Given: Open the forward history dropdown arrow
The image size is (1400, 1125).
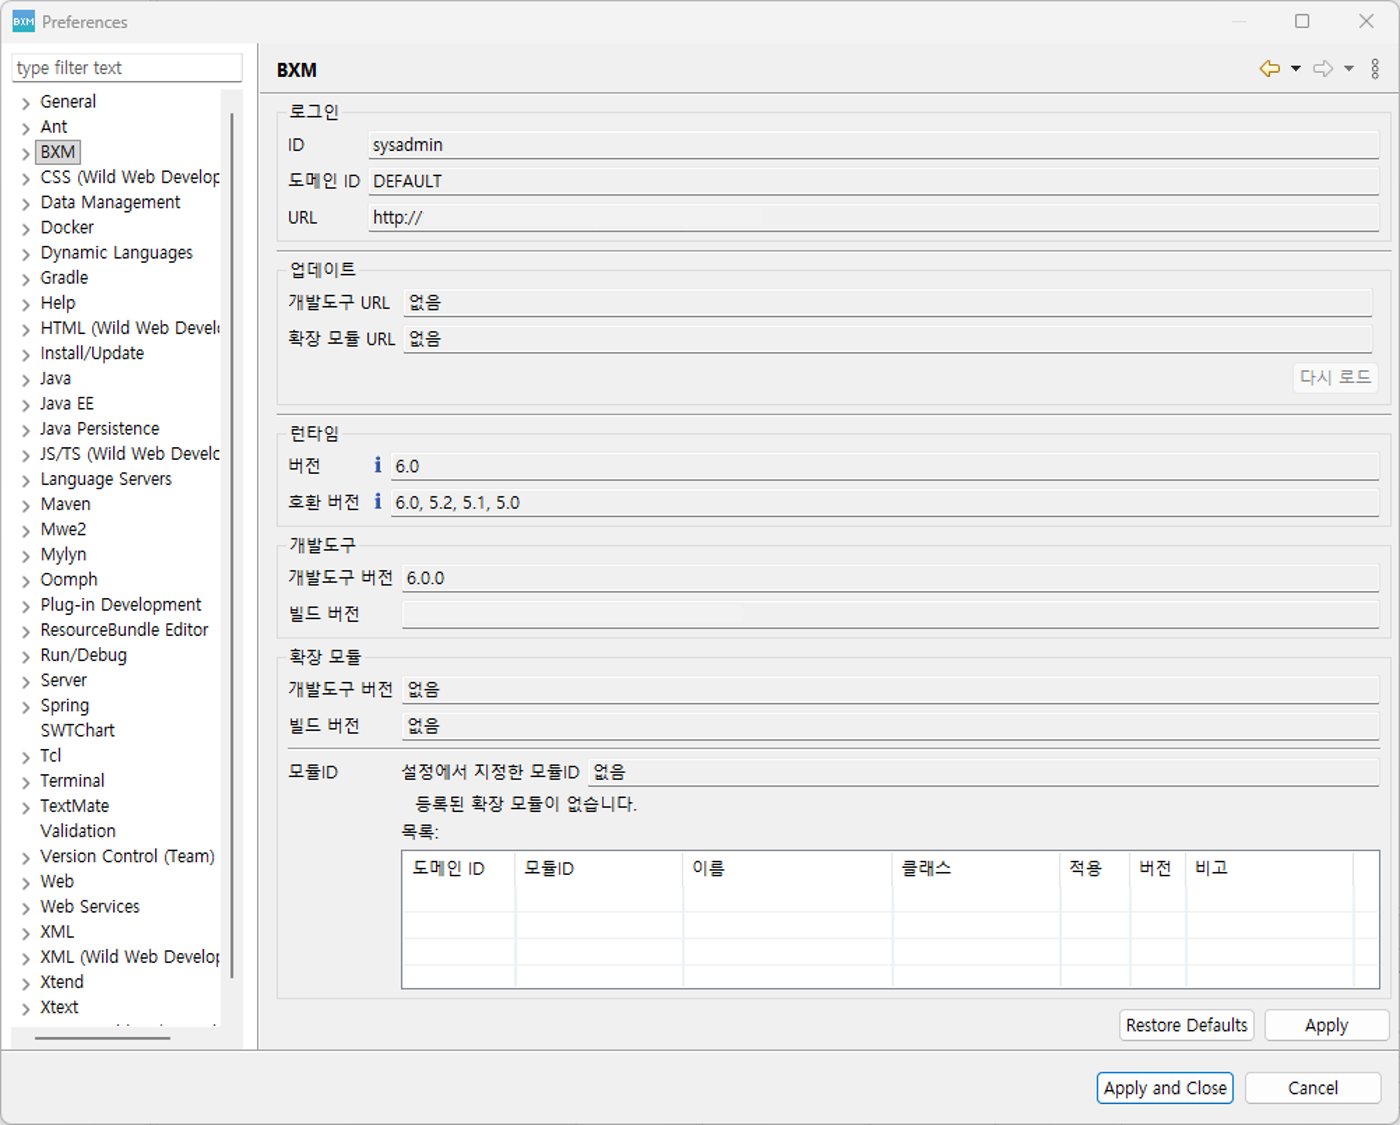Looking at the screenshot, I should [1349, 69].
